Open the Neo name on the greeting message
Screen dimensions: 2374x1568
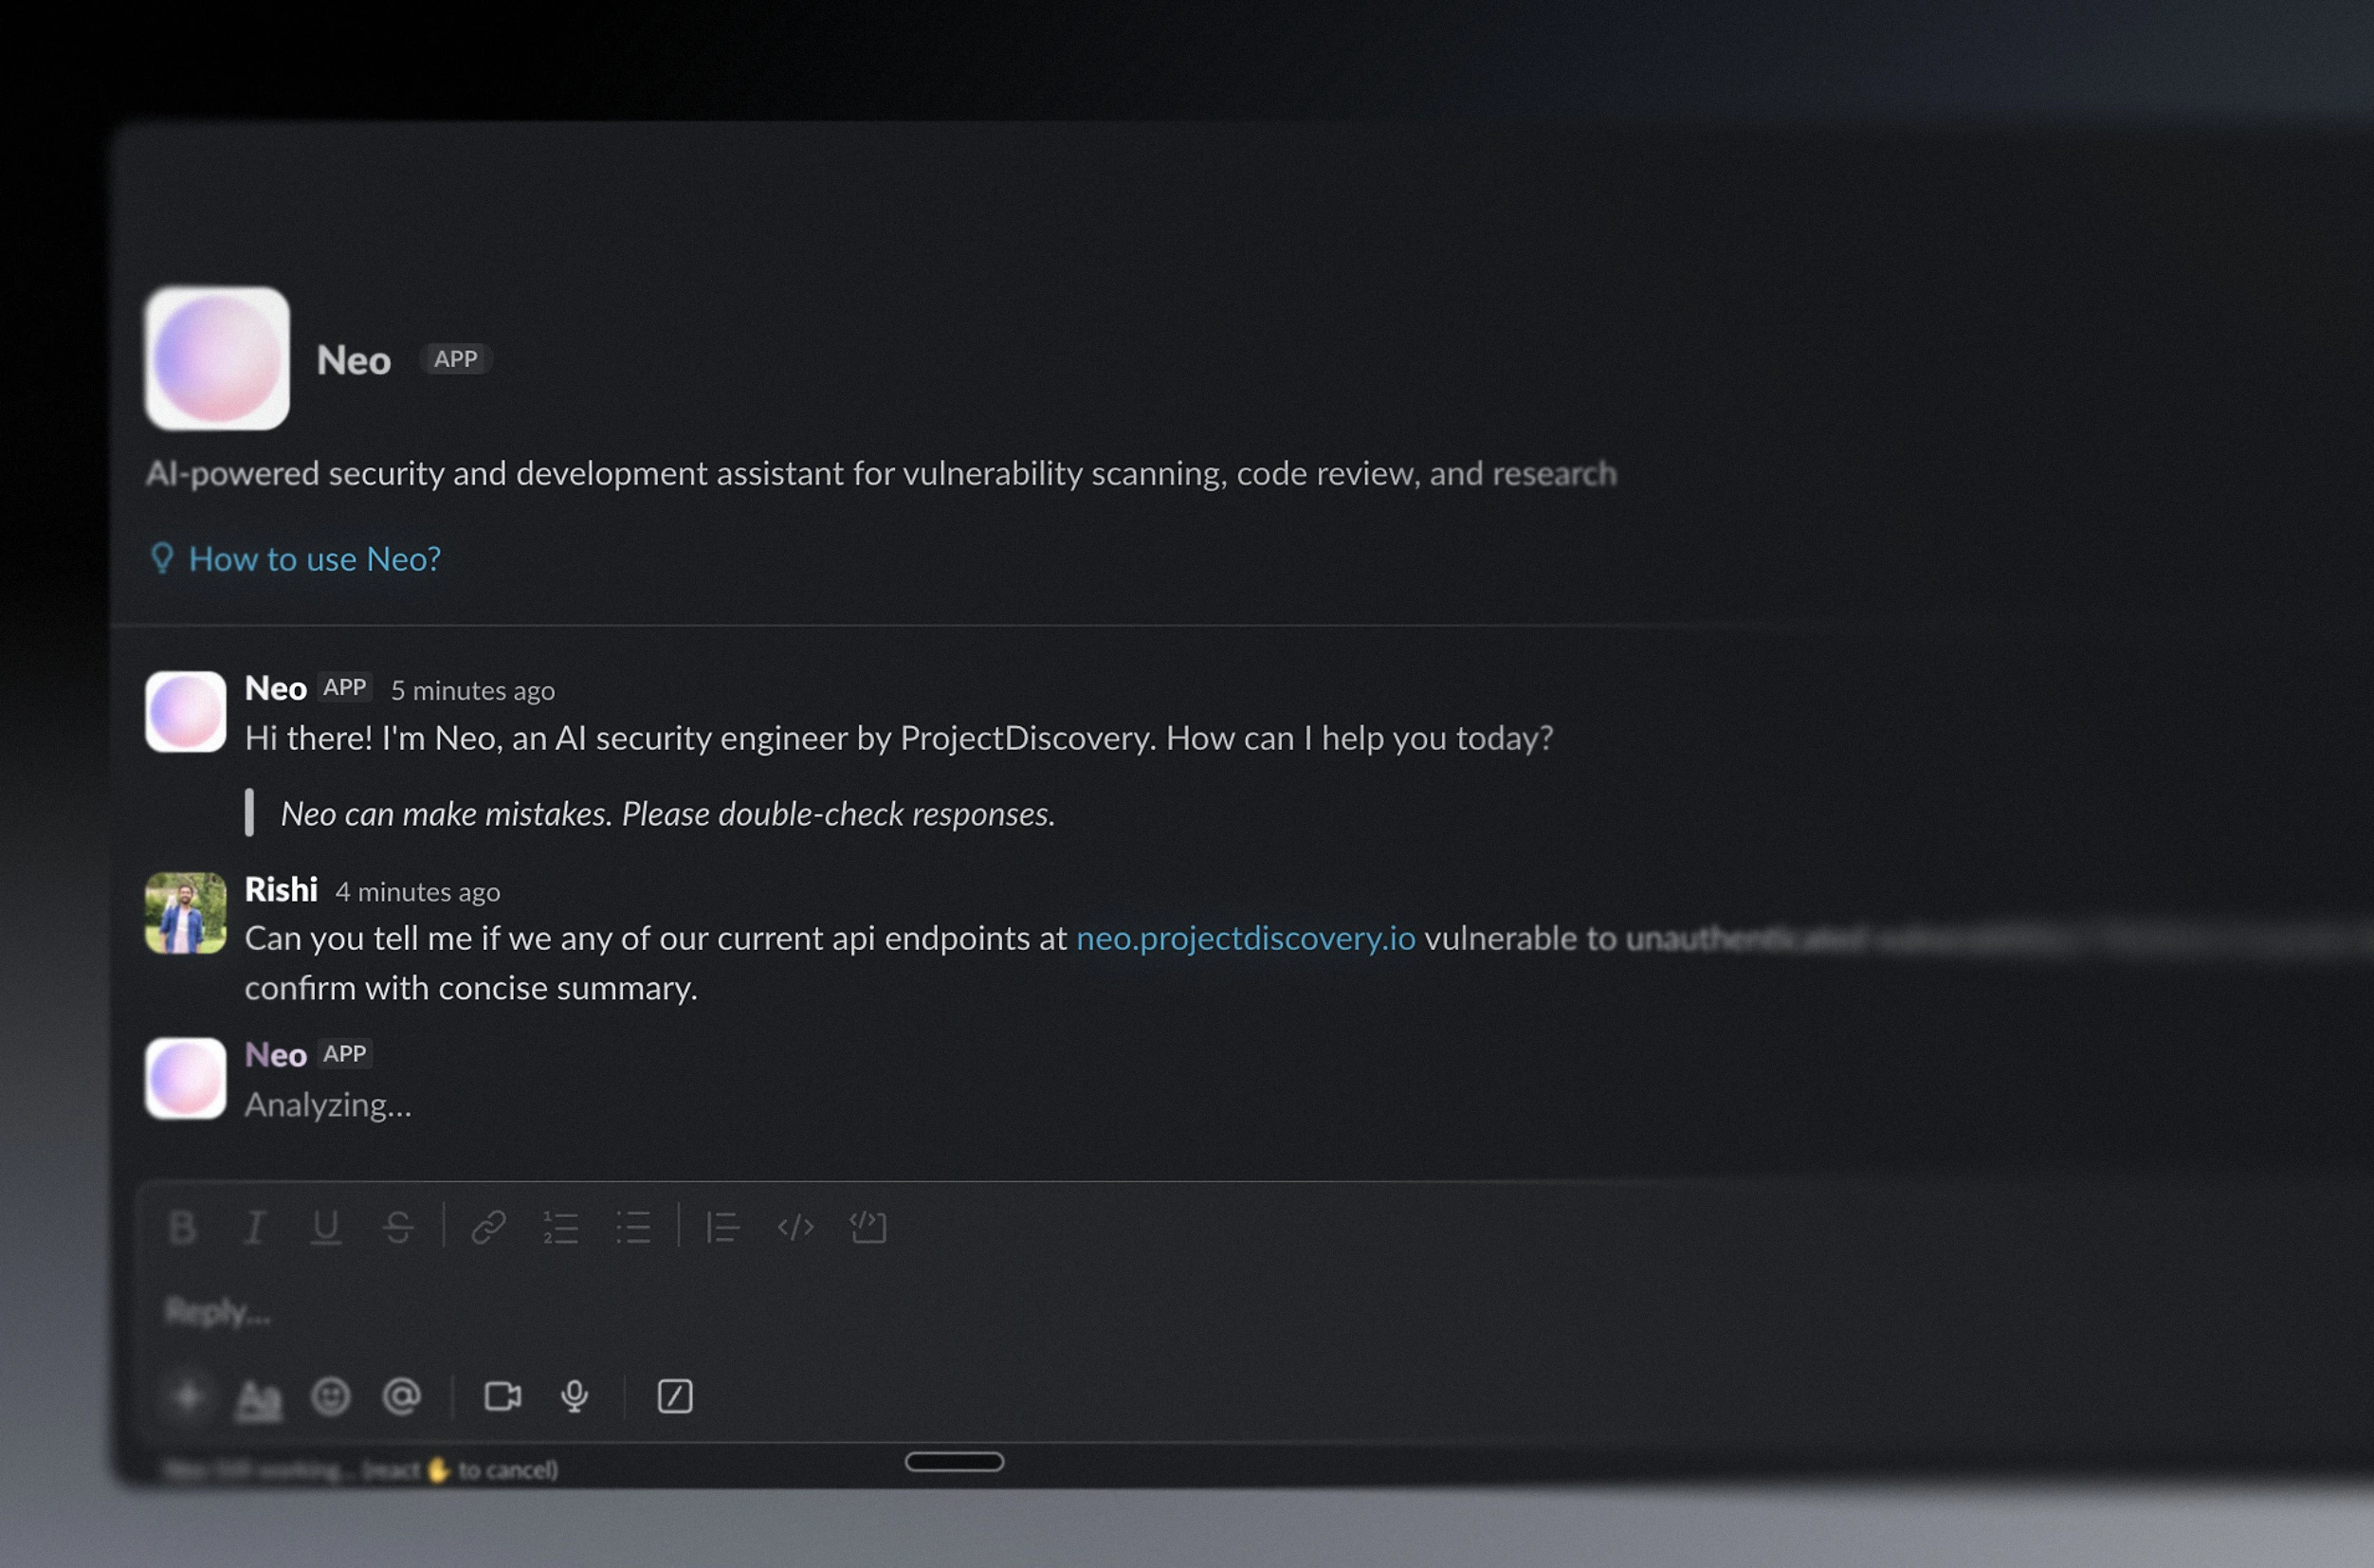point(276,688)
